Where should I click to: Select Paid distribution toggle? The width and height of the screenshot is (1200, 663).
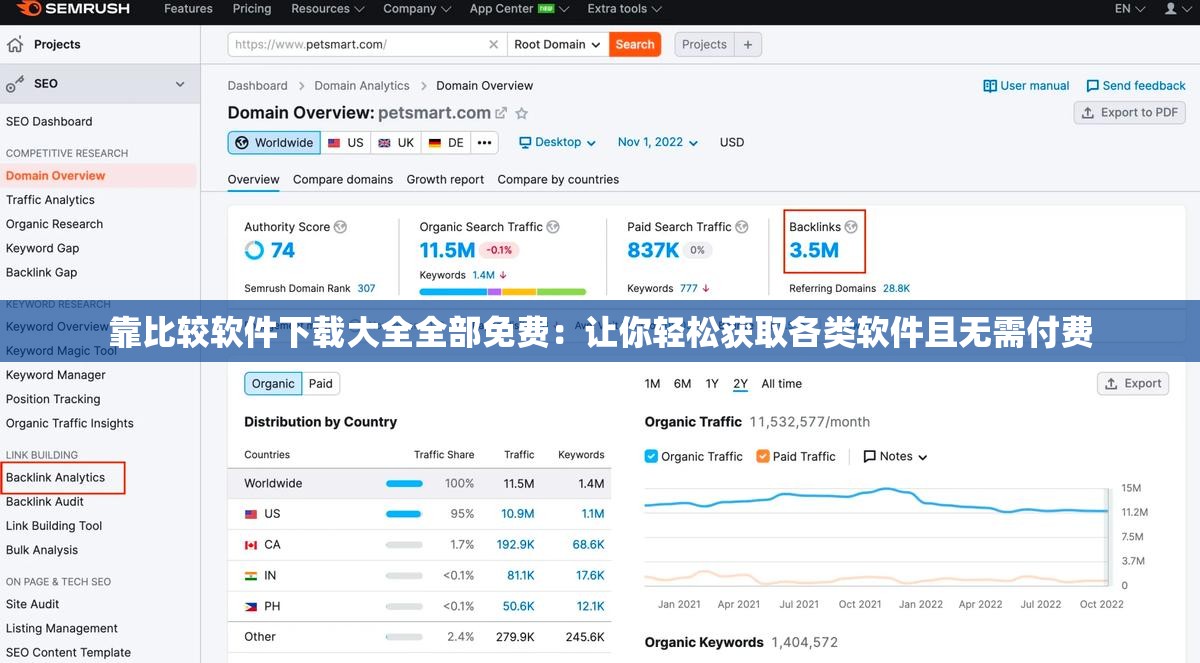(x=321, y=384)
